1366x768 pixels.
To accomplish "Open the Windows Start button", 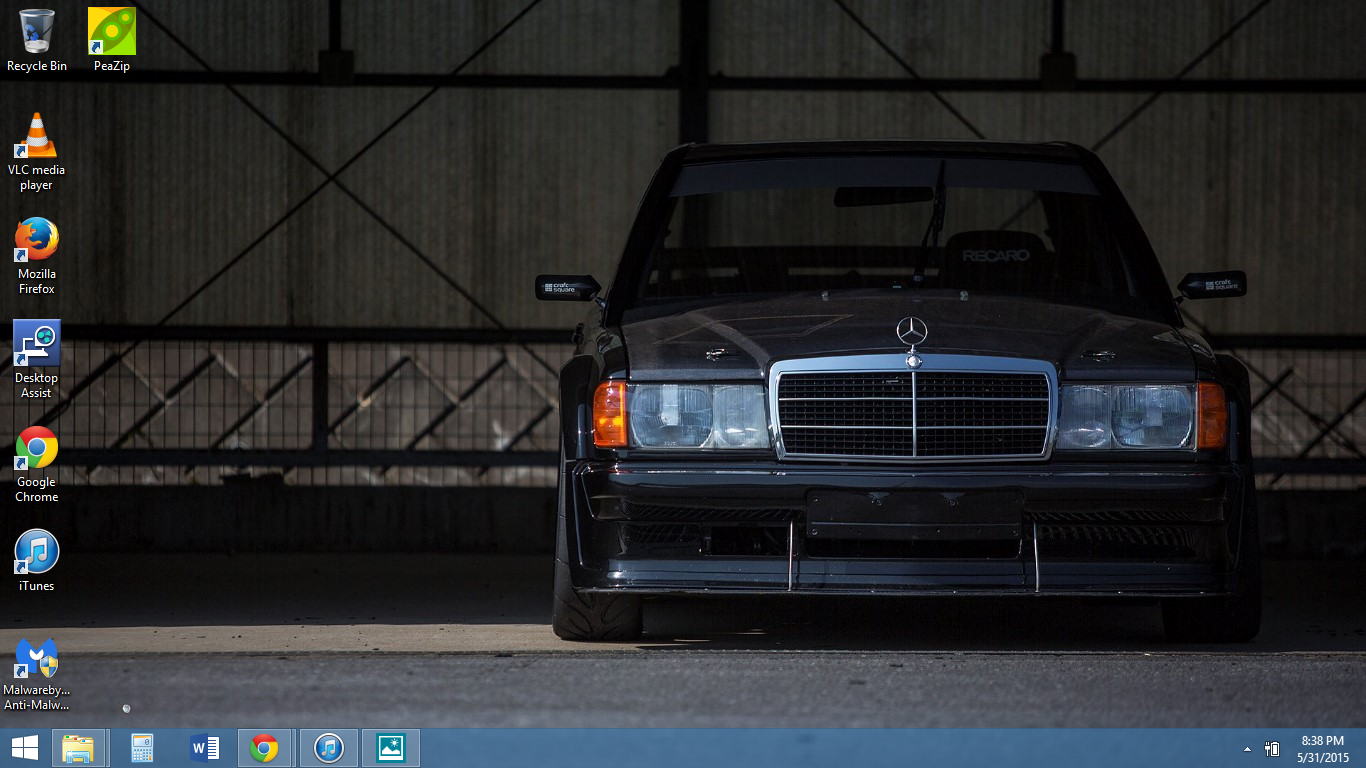I will click(25, 748).
